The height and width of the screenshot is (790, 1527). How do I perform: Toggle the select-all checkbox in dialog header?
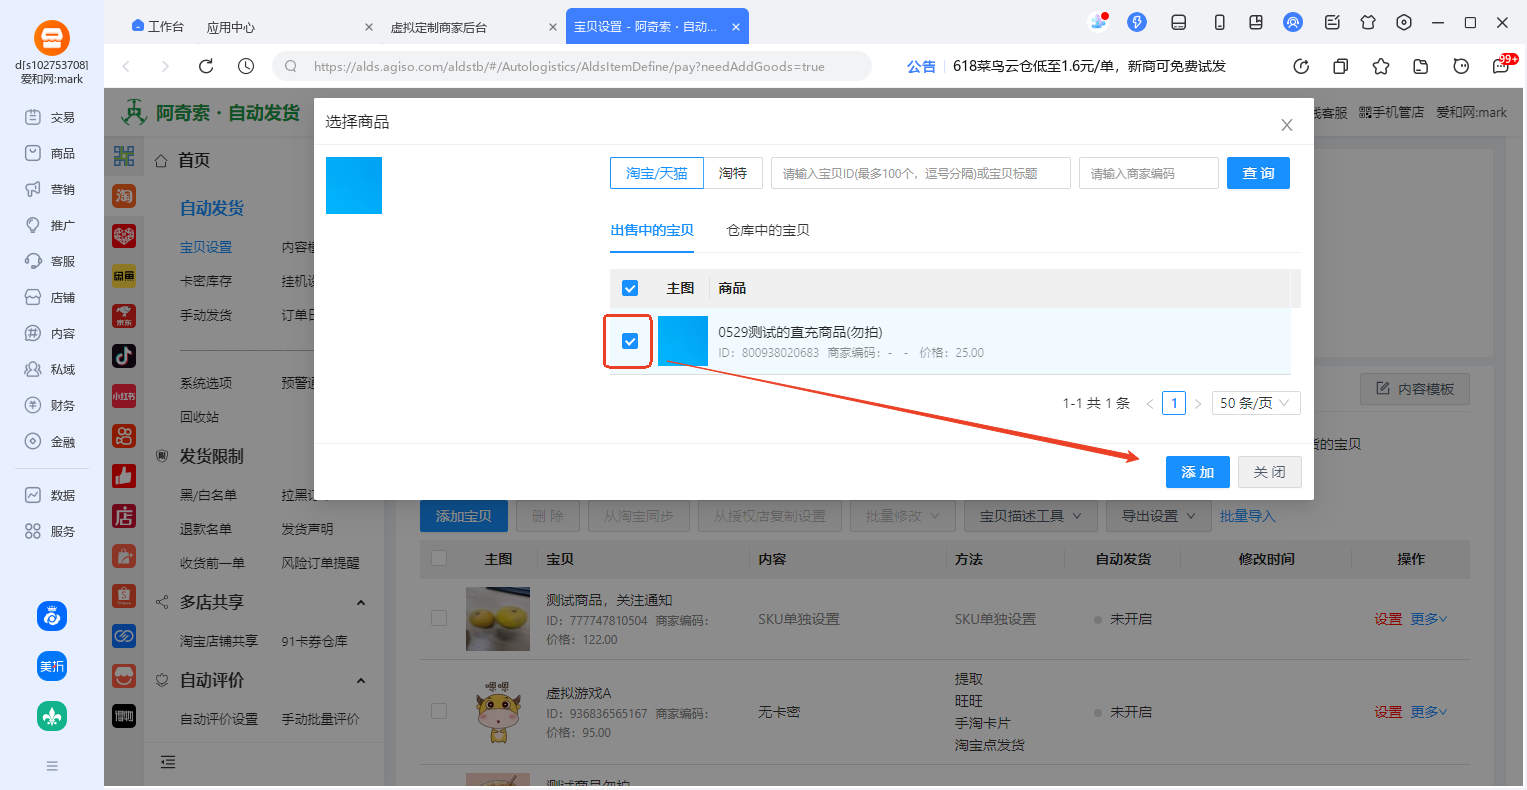(630, 288)
